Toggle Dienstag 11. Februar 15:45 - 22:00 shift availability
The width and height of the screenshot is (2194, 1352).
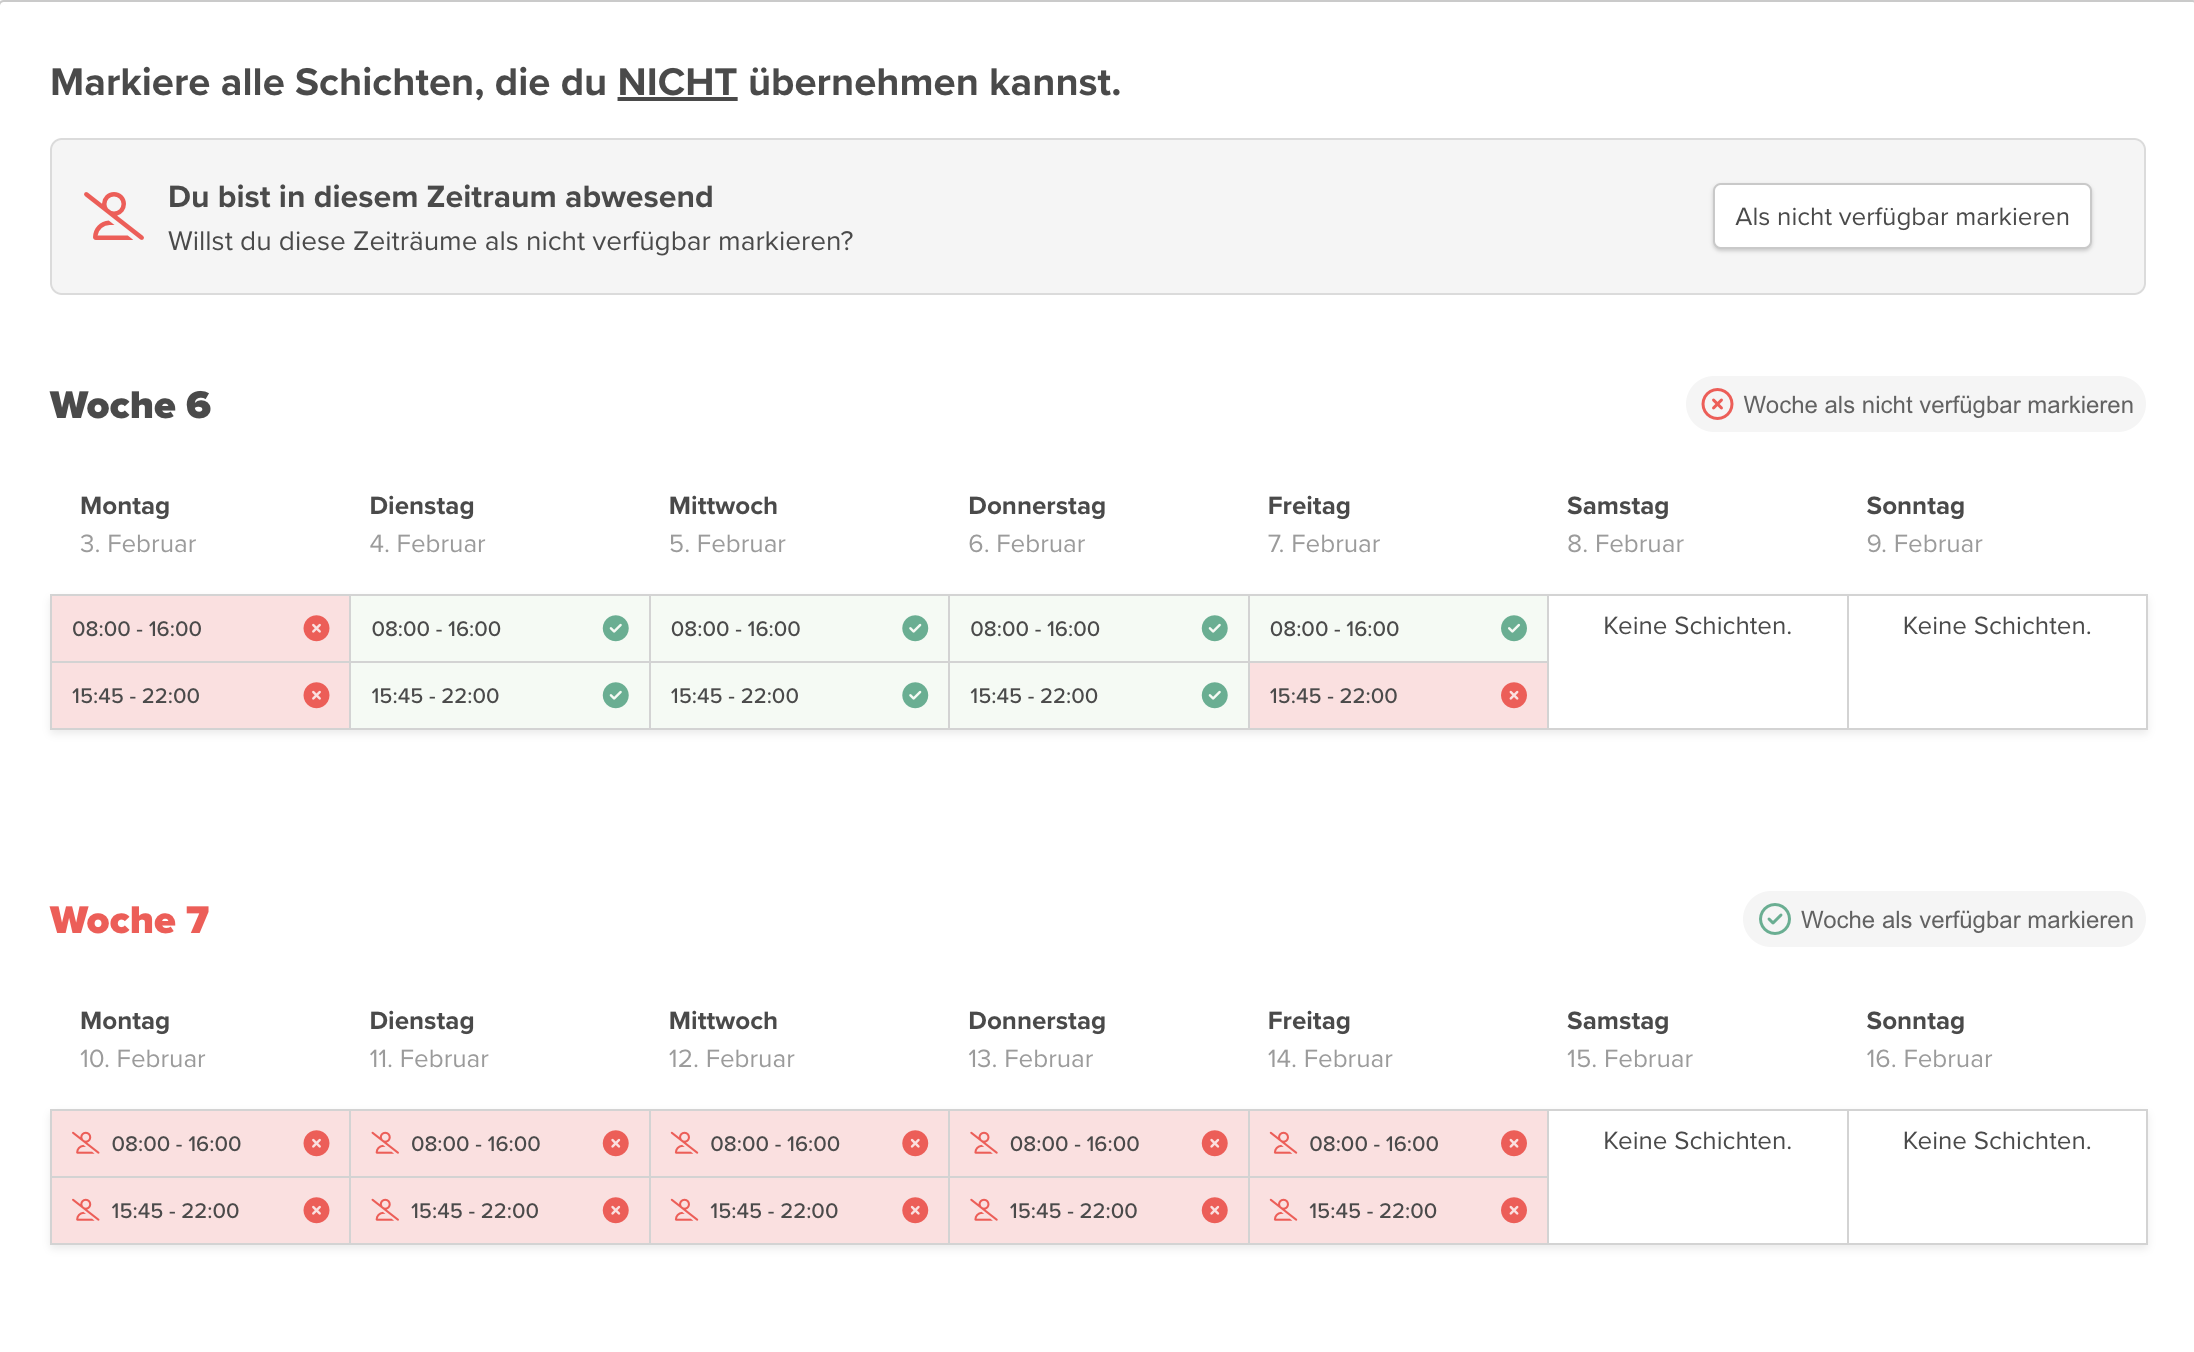(499, 1210)
